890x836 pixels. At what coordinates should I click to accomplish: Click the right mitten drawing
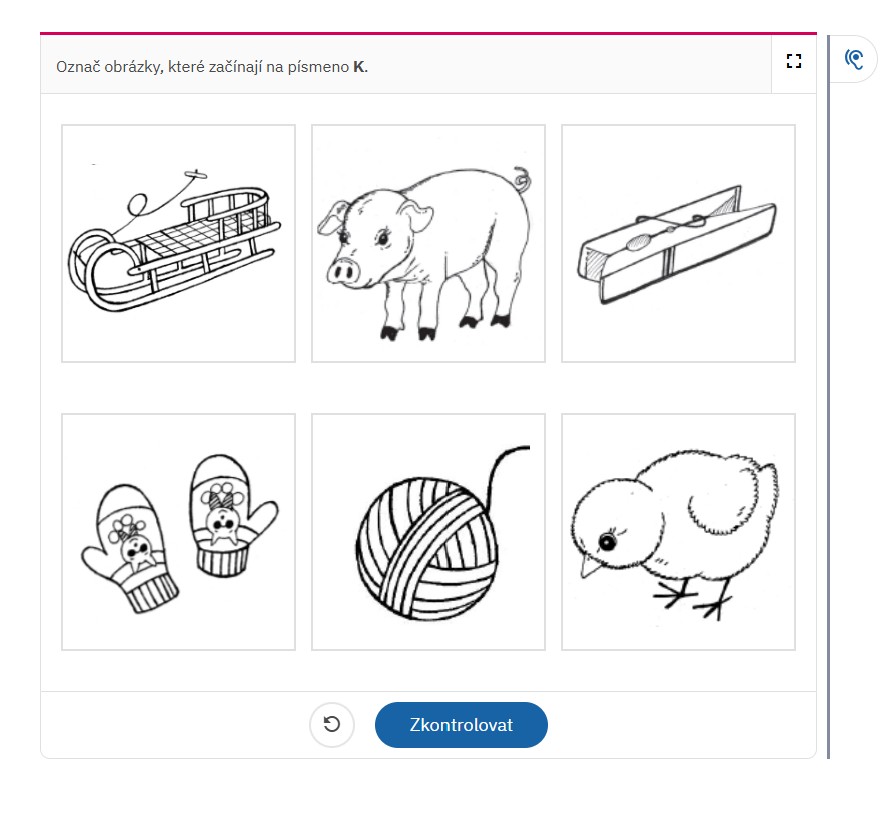[x=230, y=515]
